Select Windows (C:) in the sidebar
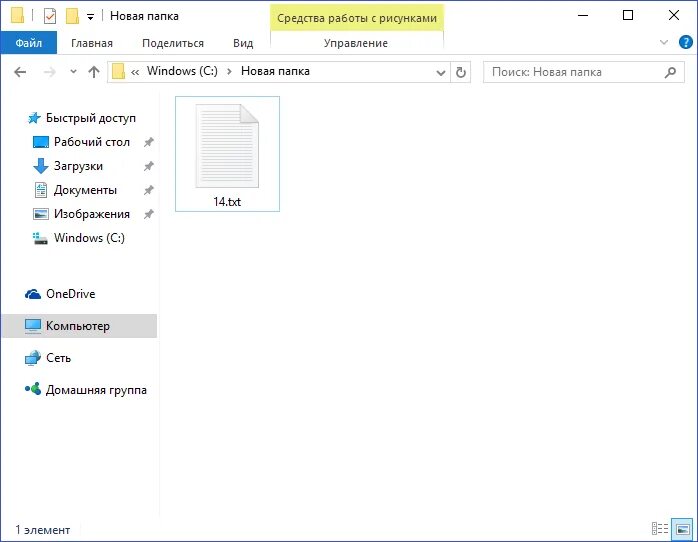Viewport: 698px width, 542px height. coord(89,238)
